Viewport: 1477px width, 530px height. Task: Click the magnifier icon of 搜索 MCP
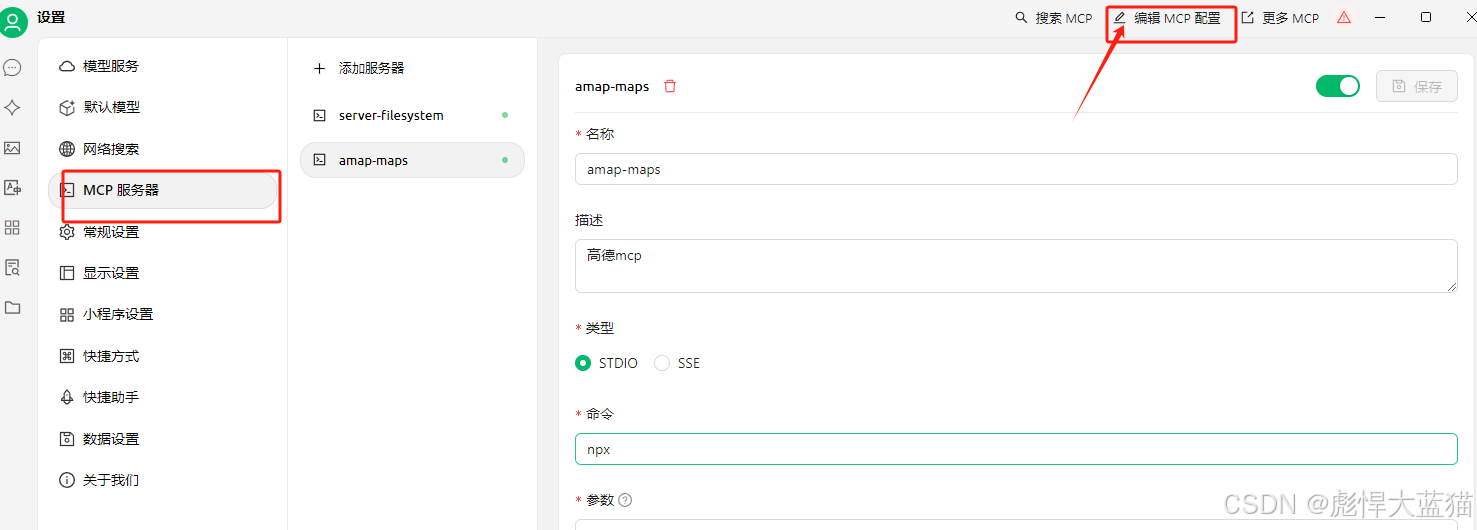click(1021, 18)
